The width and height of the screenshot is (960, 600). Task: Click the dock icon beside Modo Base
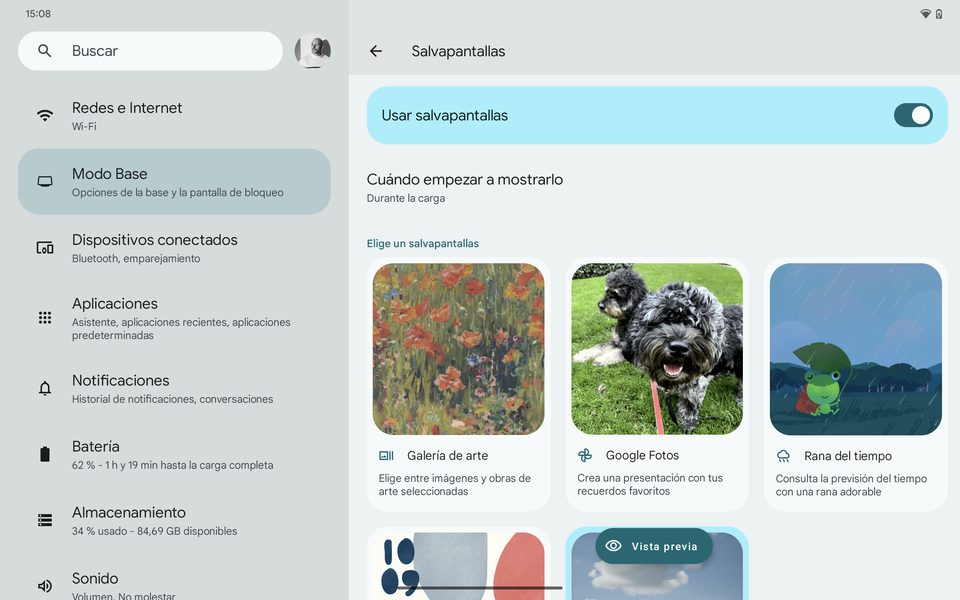pyautogui.click(x=45, y=181)
